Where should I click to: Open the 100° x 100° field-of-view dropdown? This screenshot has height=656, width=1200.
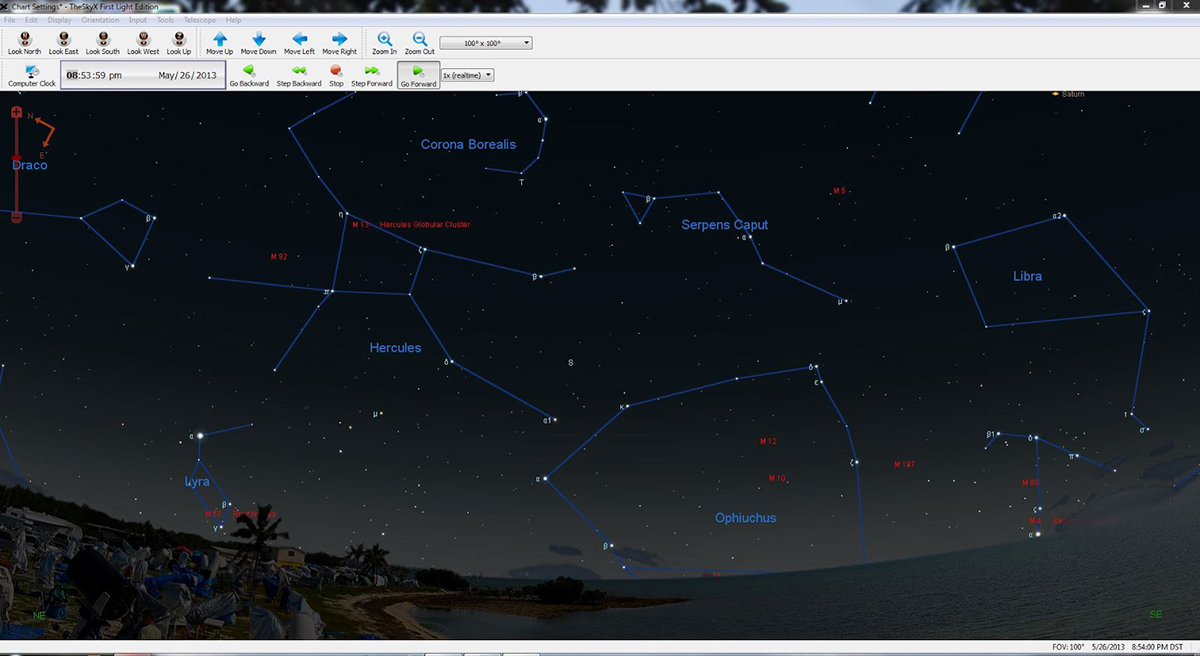tap(486, 43)
